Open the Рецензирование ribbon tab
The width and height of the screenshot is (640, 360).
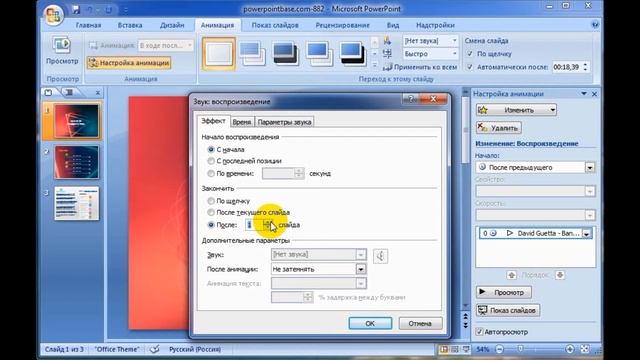coord(342,25)
